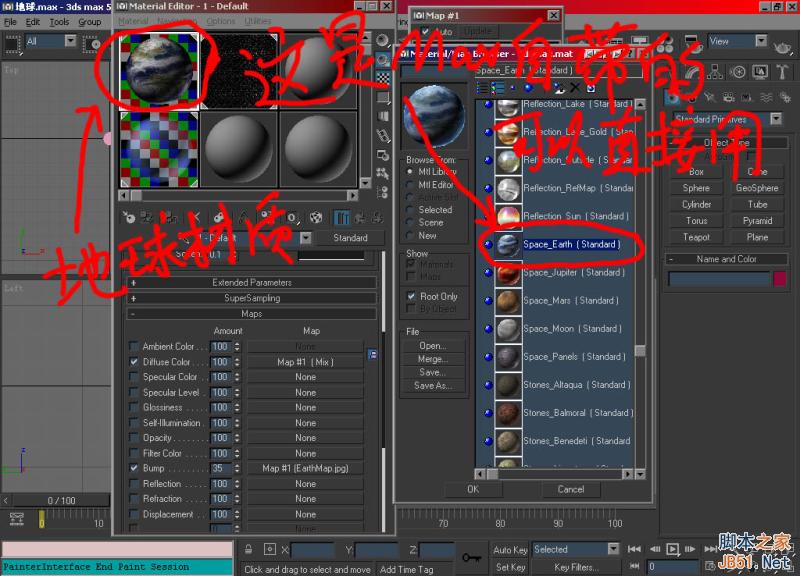This screenshot has height=576, width=800.
Task: Click the Tools menu in the main menu bar
Action: 60,20
